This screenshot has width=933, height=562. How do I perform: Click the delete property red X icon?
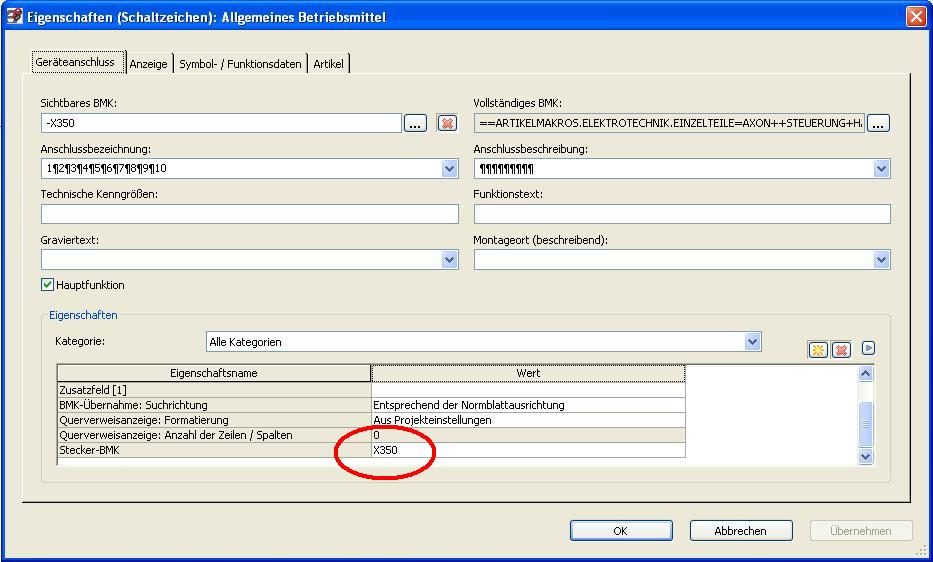click(841, 350)
